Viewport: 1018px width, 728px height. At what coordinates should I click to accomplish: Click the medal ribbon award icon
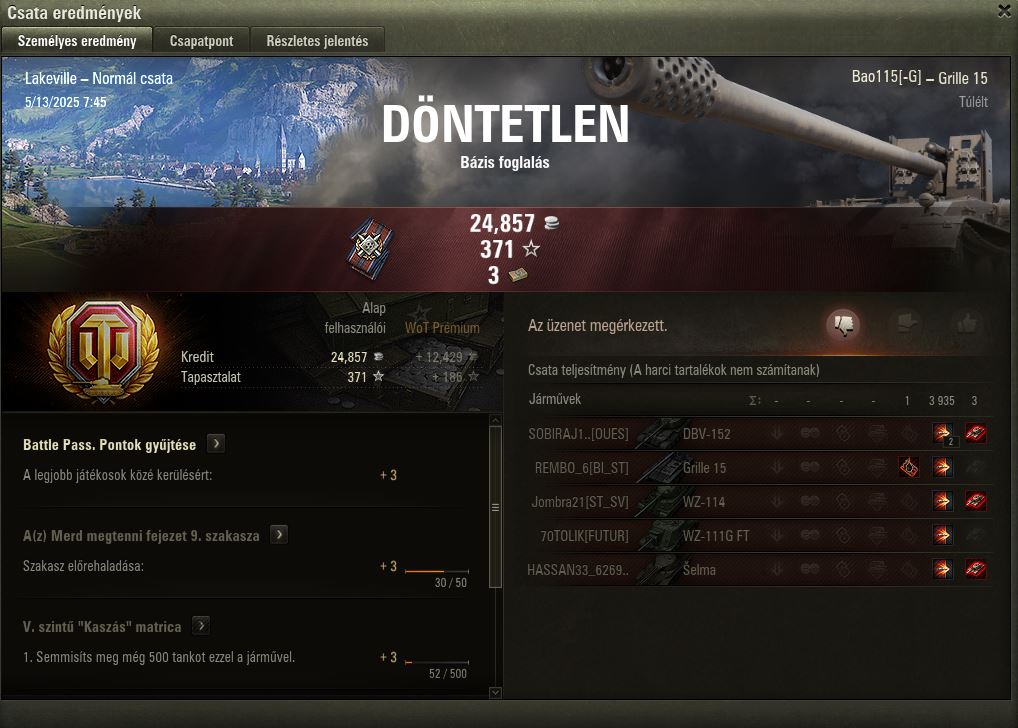369,249
